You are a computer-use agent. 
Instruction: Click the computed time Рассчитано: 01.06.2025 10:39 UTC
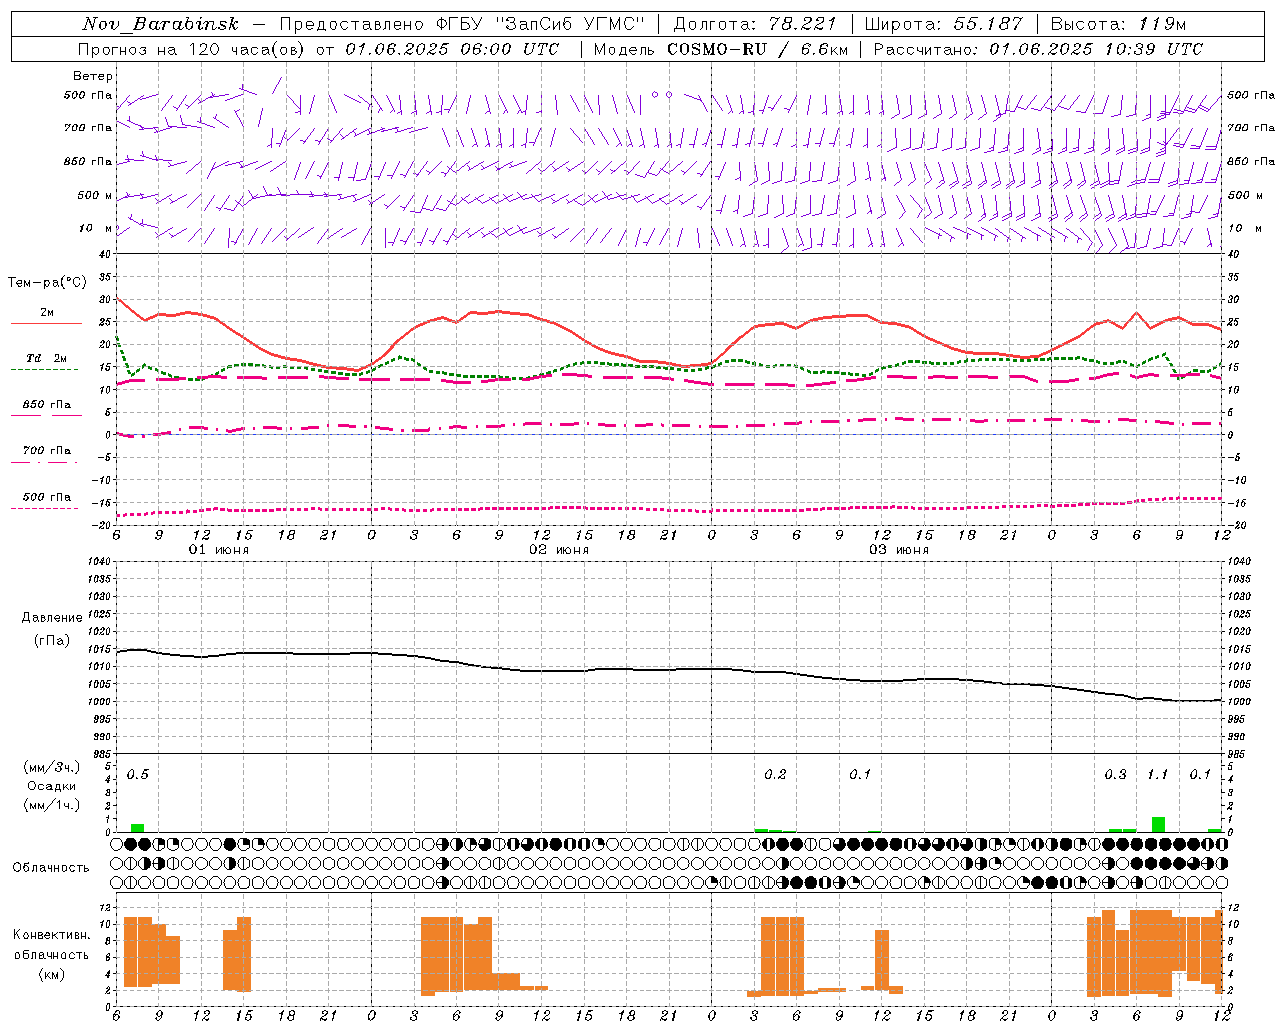[1038, 49]
